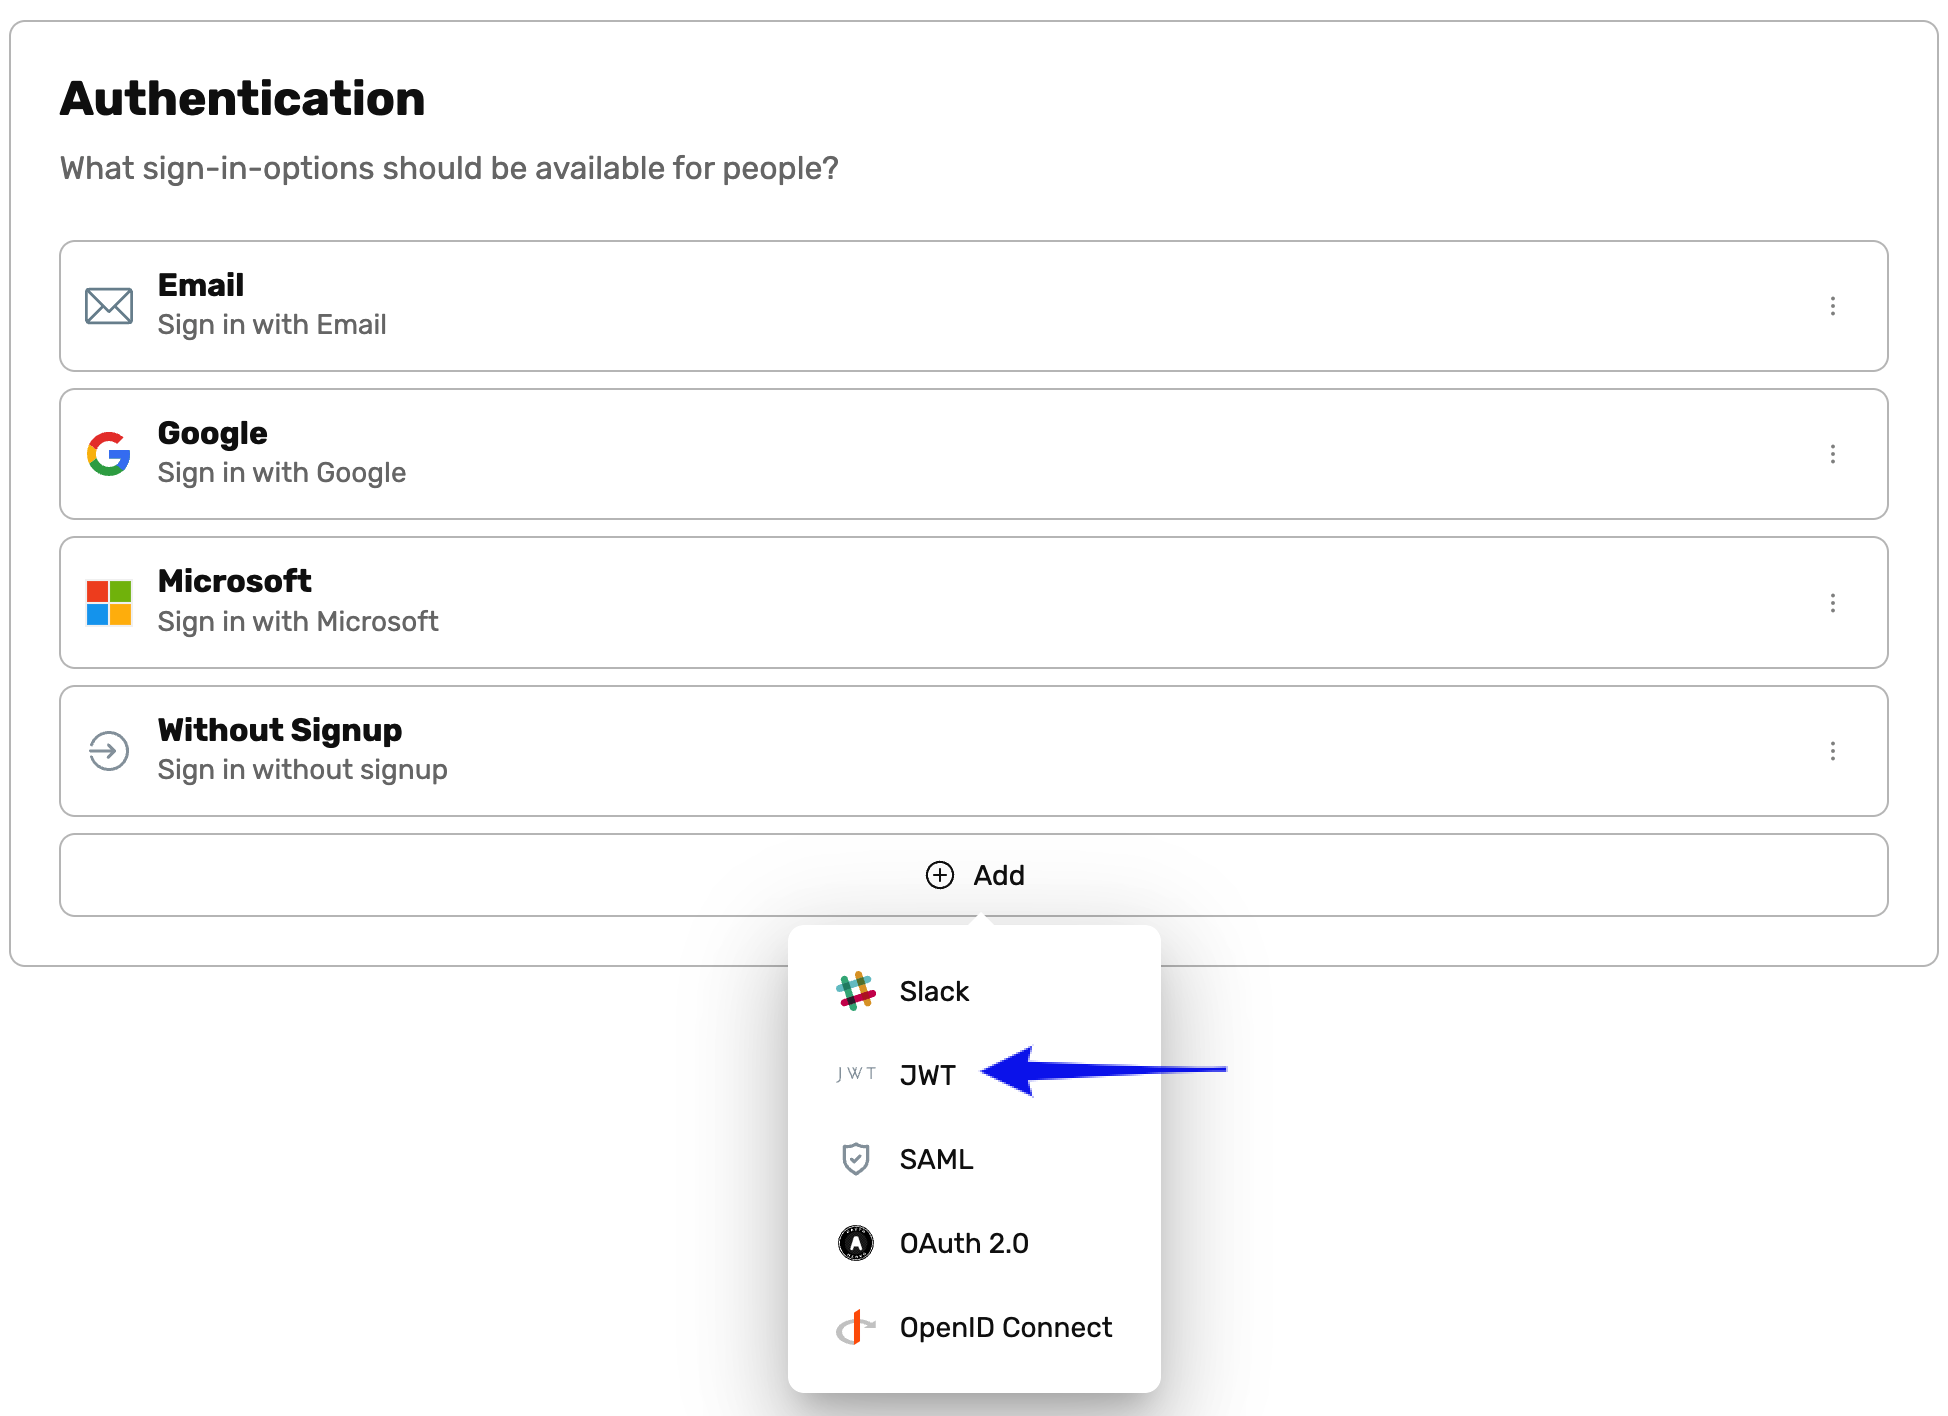Select OpenID Connect from the add menu
Viewport: 1948px width, 1416px height.
coord(1005,1327)
